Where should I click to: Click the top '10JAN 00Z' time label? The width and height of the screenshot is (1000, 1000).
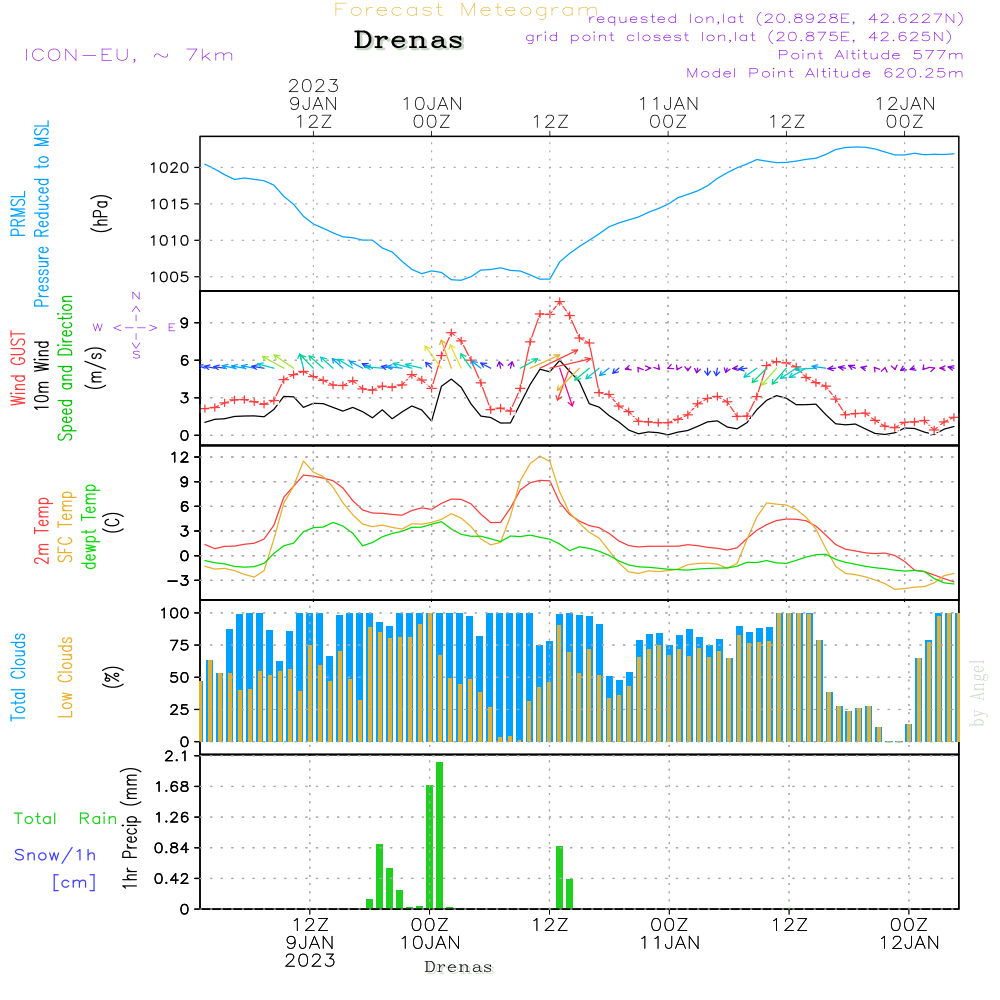pos(432,112)
